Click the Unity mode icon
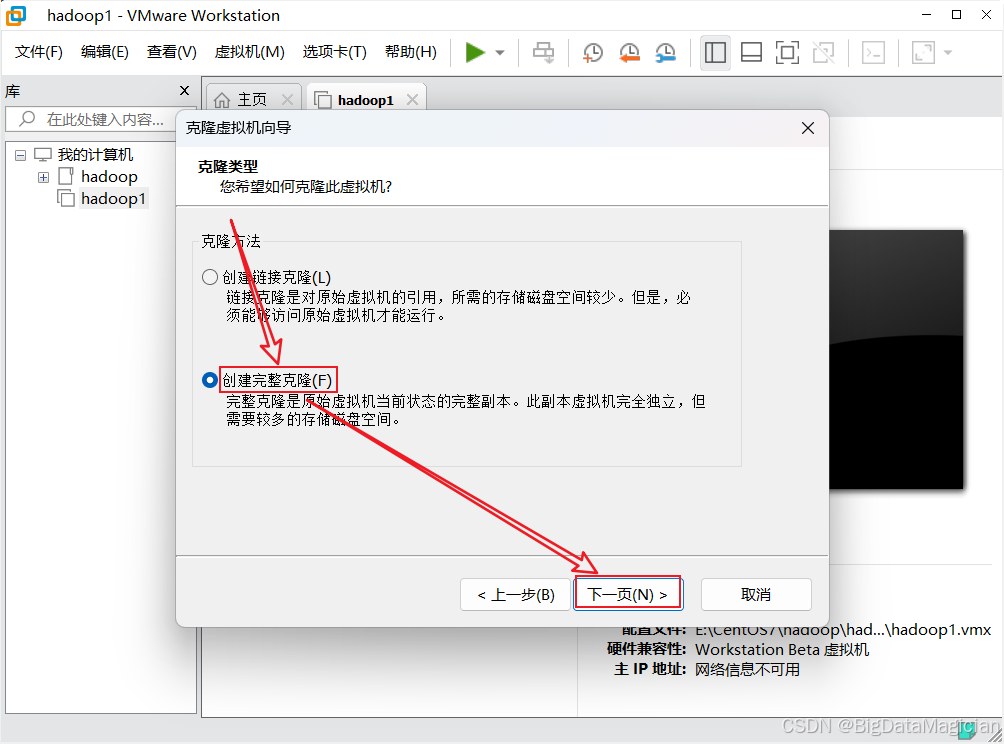Image resolution: width=1004 pixels, height=744 pixels. 823,53
